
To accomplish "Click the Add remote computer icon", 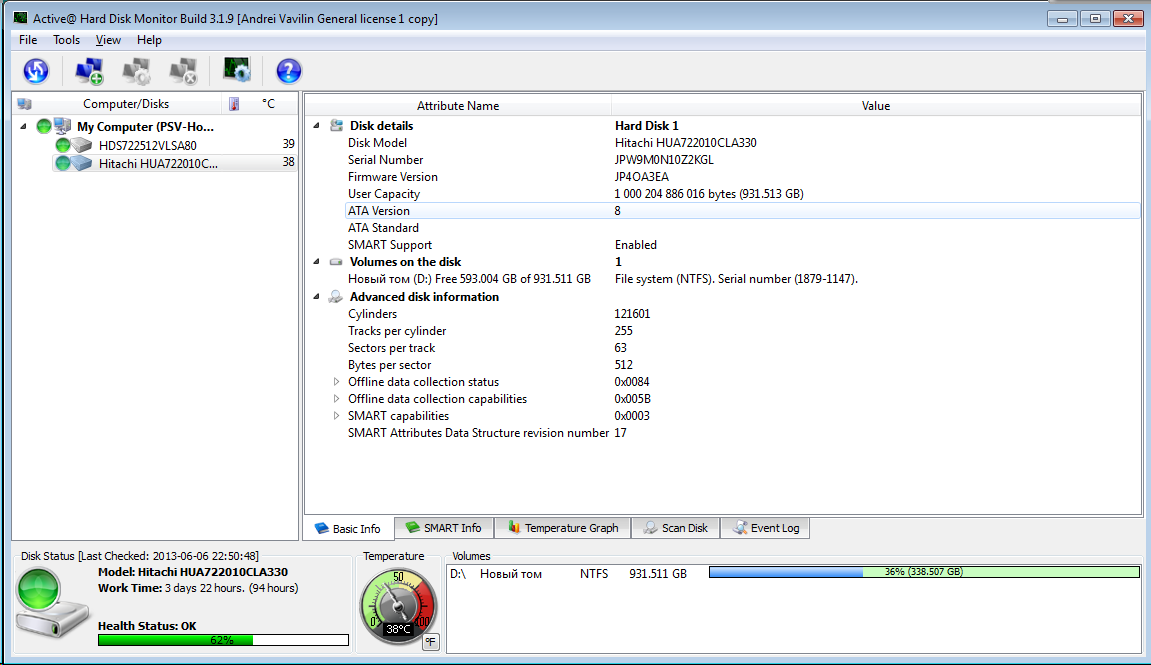I will click(89, 70).
